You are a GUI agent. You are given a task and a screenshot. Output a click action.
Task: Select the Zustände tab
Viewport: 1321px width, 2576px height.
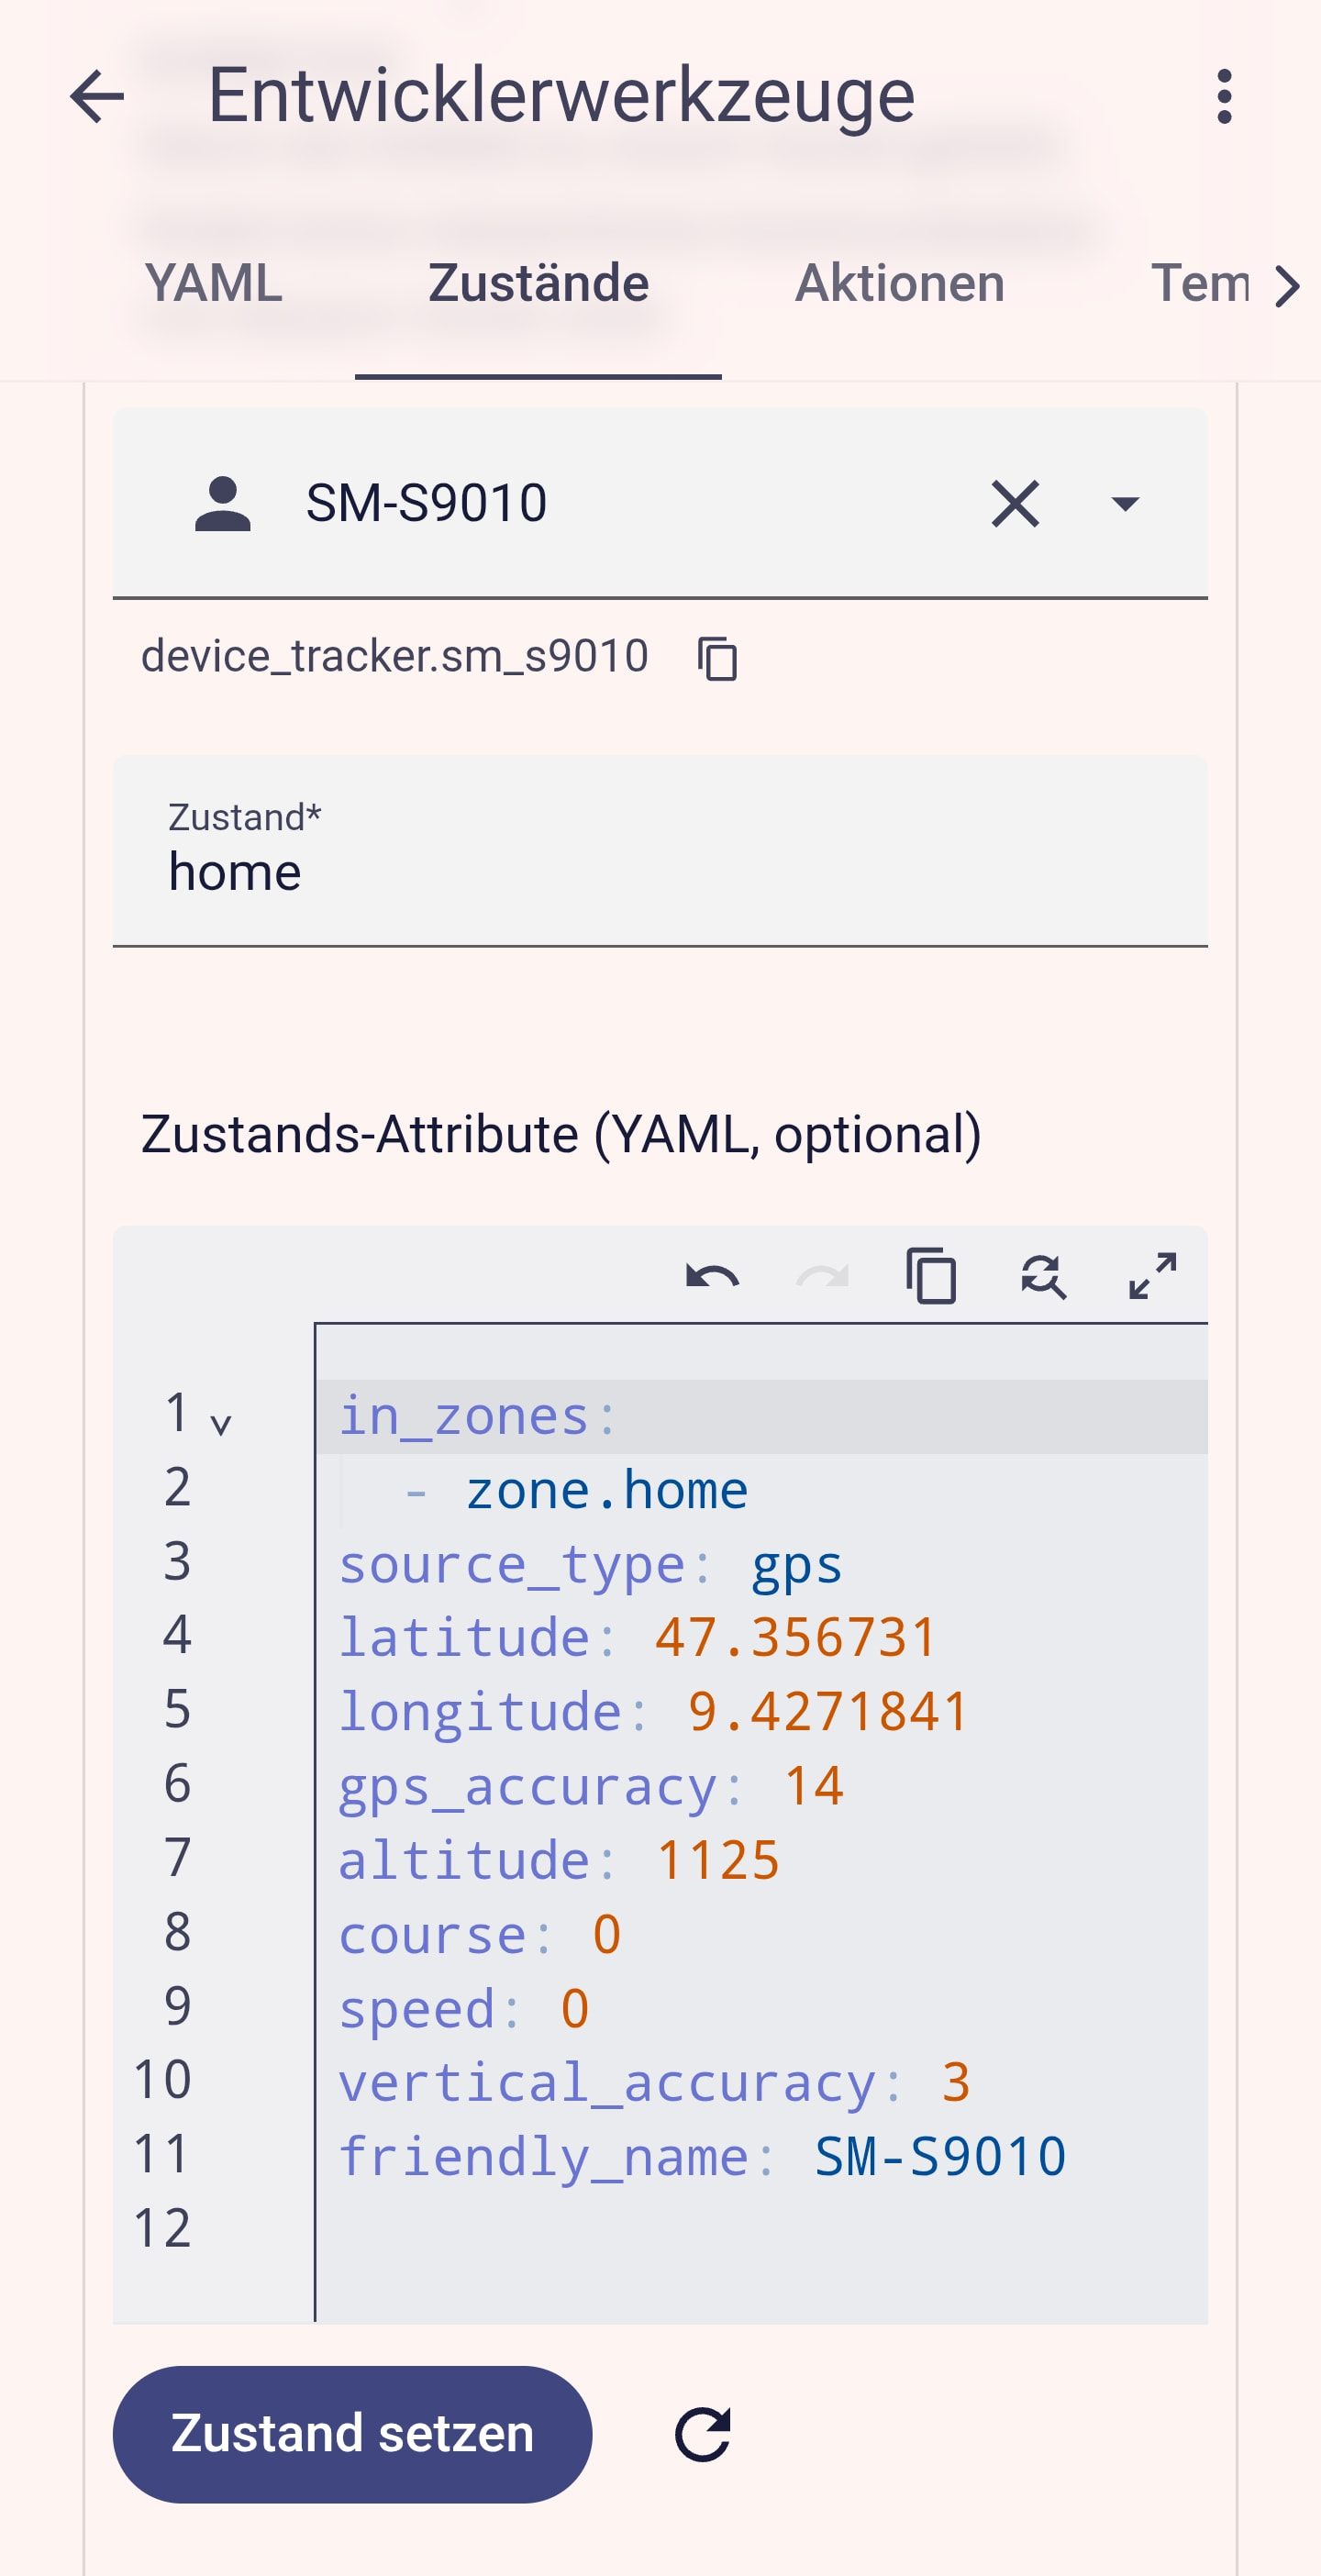[538, 283]
